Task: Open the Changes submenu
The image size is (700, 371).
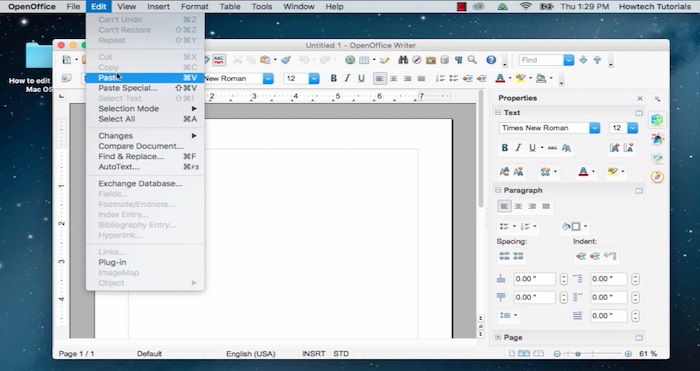Action: pos(145,136)
